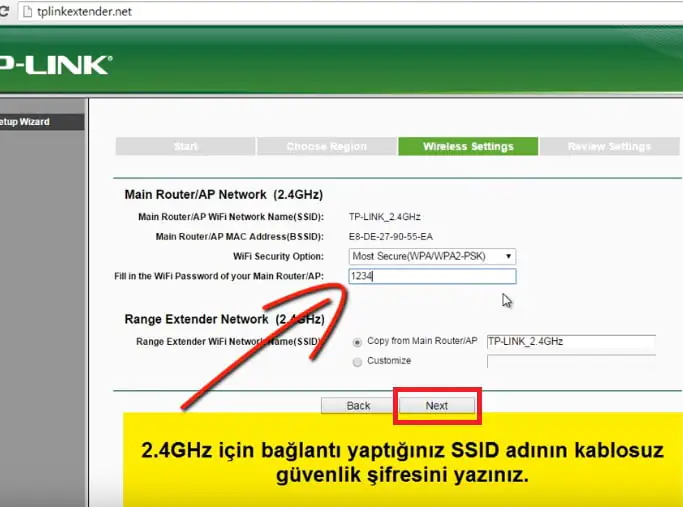Click the Fill in the WiFi Password label
The height and width of the screenshot is (507, 683).
(219, 276)
